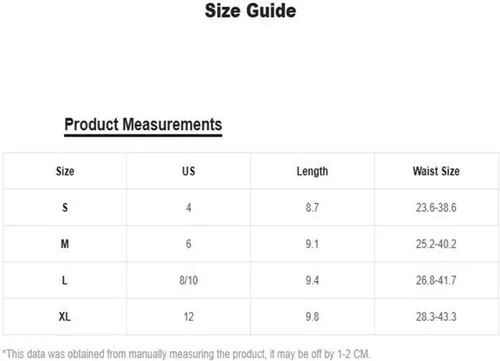Click US size 8/10 cell
Image resolution: width=500 pixels, height=361 pixels.
tap(189, 280)
